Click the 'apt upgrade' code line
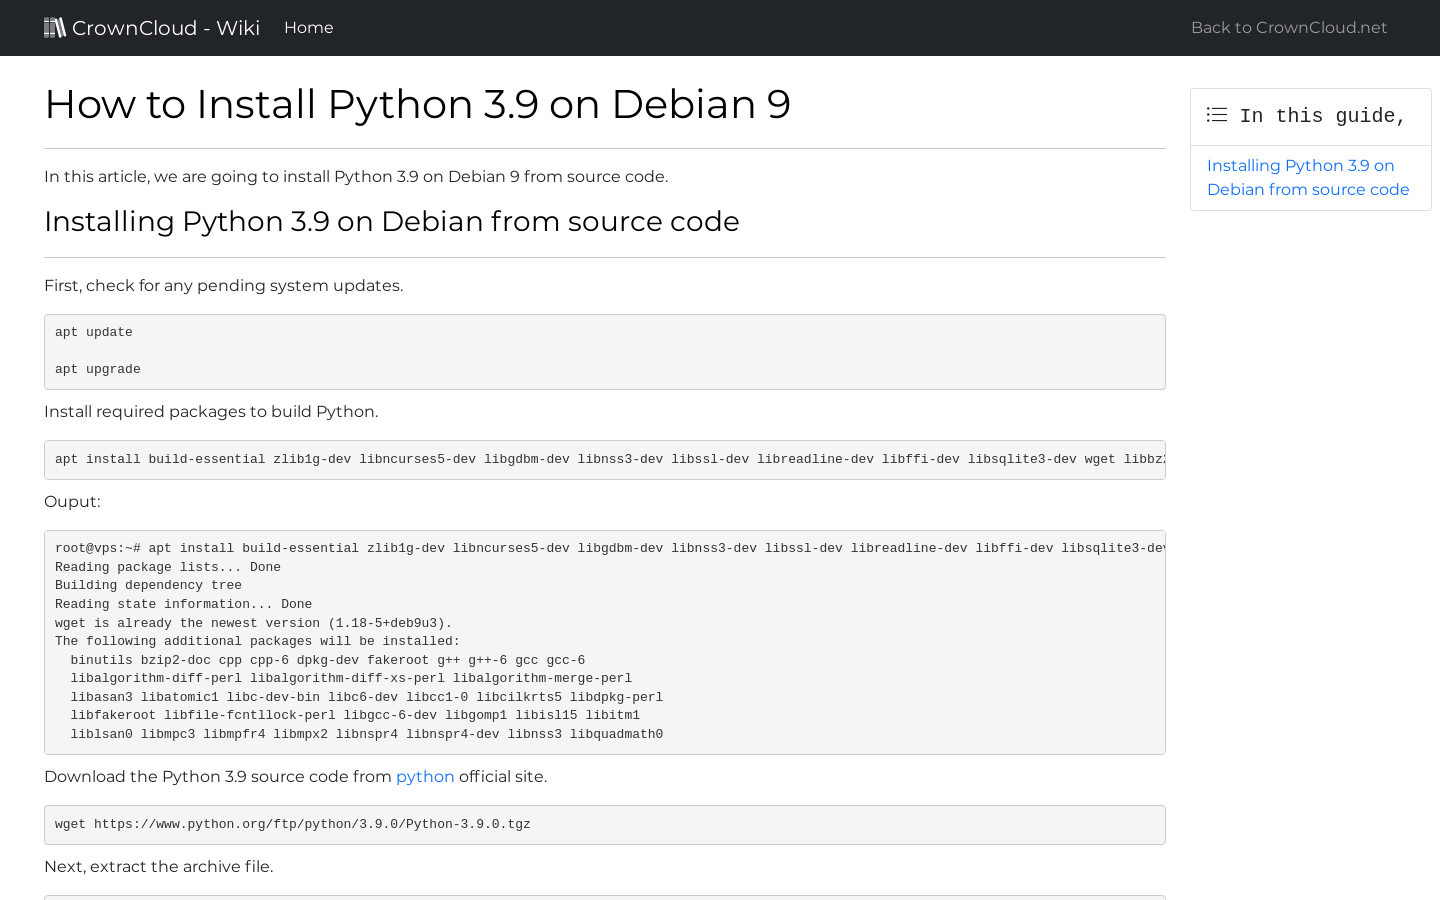 [x=98, y=369]
